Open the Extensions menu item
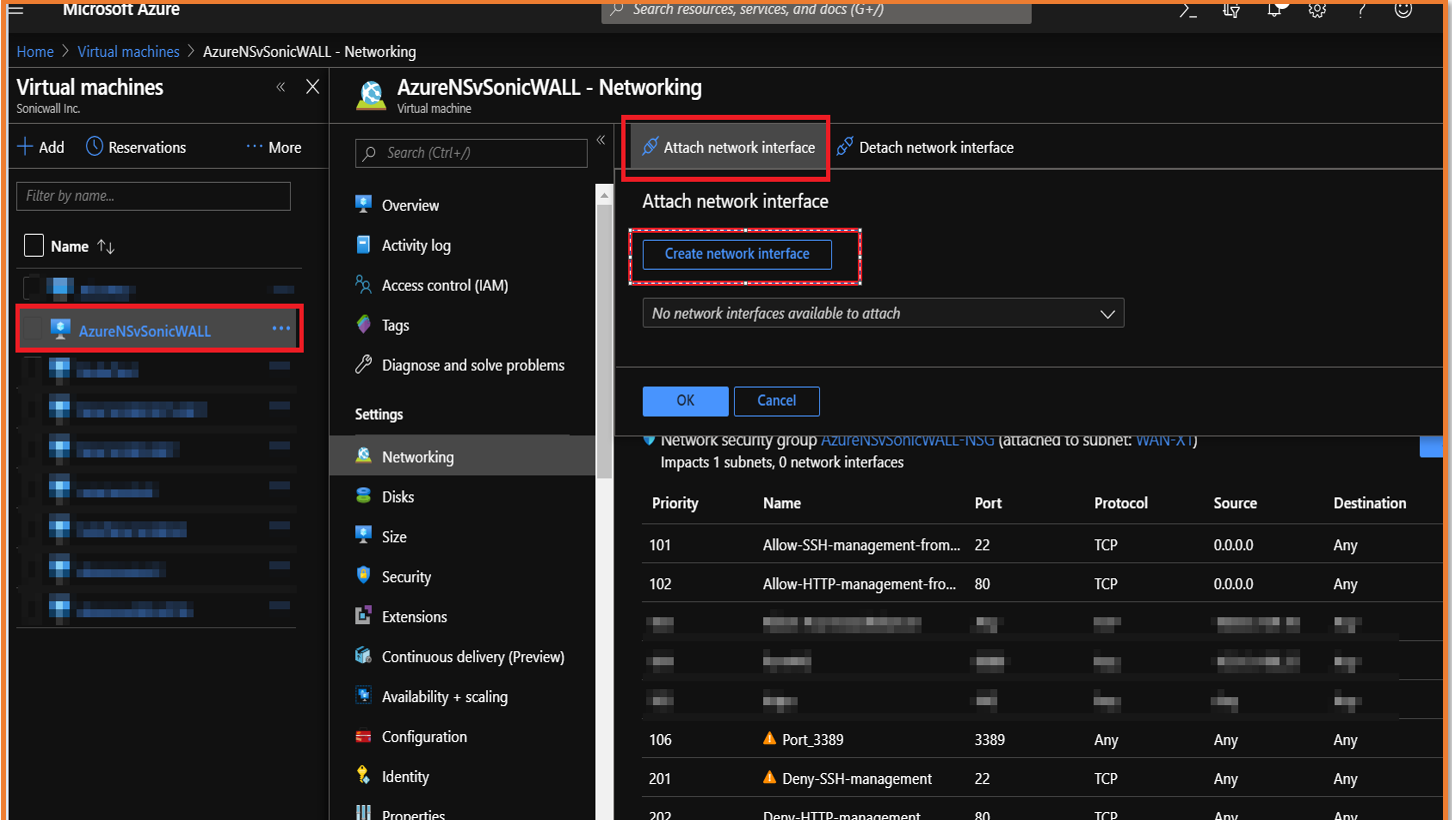 [x=414, y=617]
